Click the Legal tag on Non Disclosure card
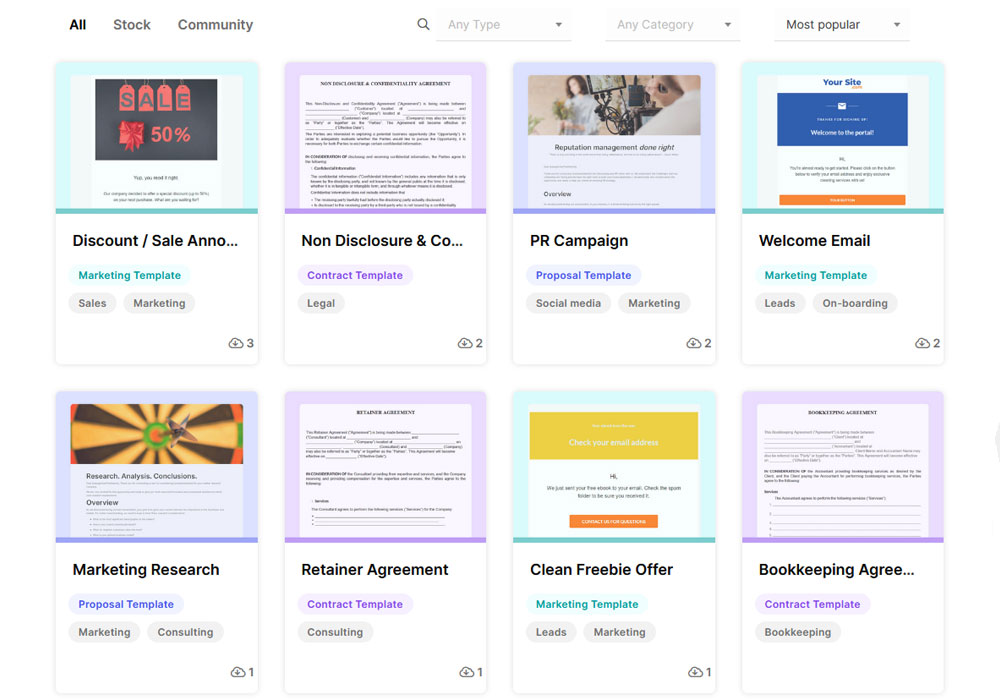1000x700 pixels. click(321, 303)
